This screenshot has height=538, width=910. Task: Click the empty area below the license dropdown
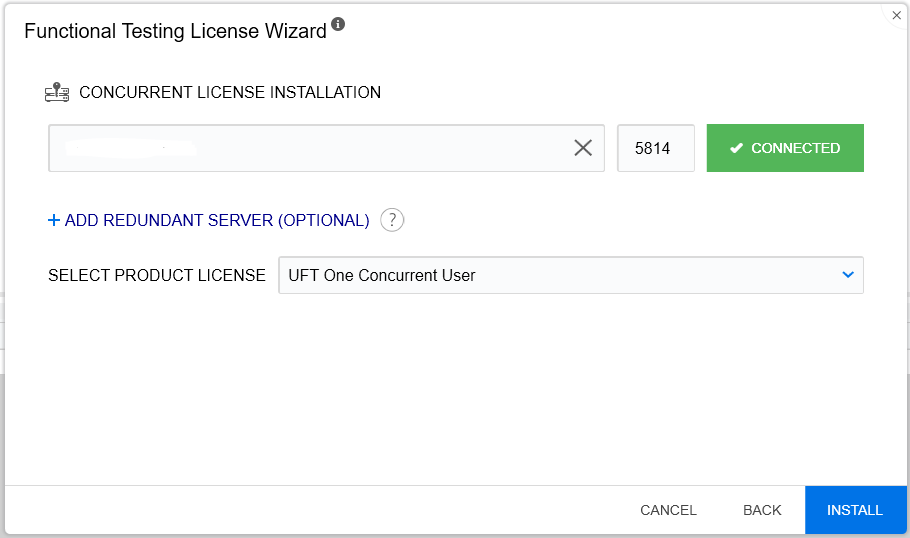point(455,390)
